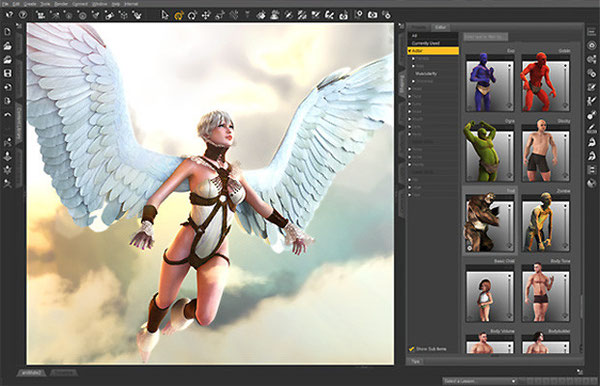Create a new scene using the blank page icon
The height and width of the screenshot is (386, 600).
8,32
